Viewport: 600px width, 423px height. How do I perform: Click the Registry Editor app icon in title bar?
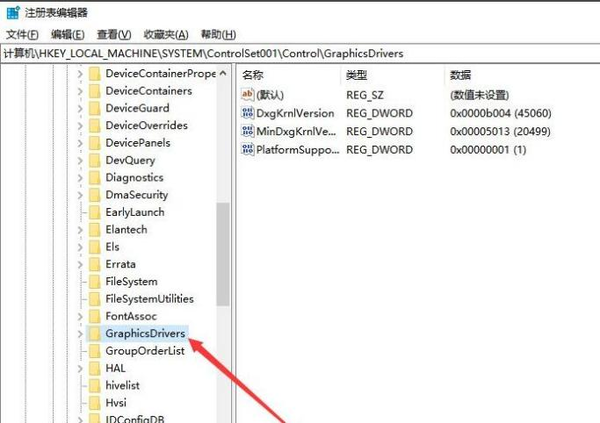pyautogui.click(x=13, y=12)
